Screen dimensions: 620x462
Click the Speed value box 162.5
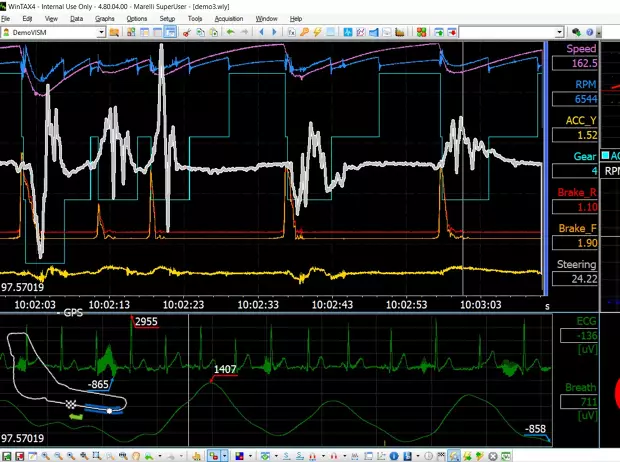pyautogui.click(x=575, y=63)
